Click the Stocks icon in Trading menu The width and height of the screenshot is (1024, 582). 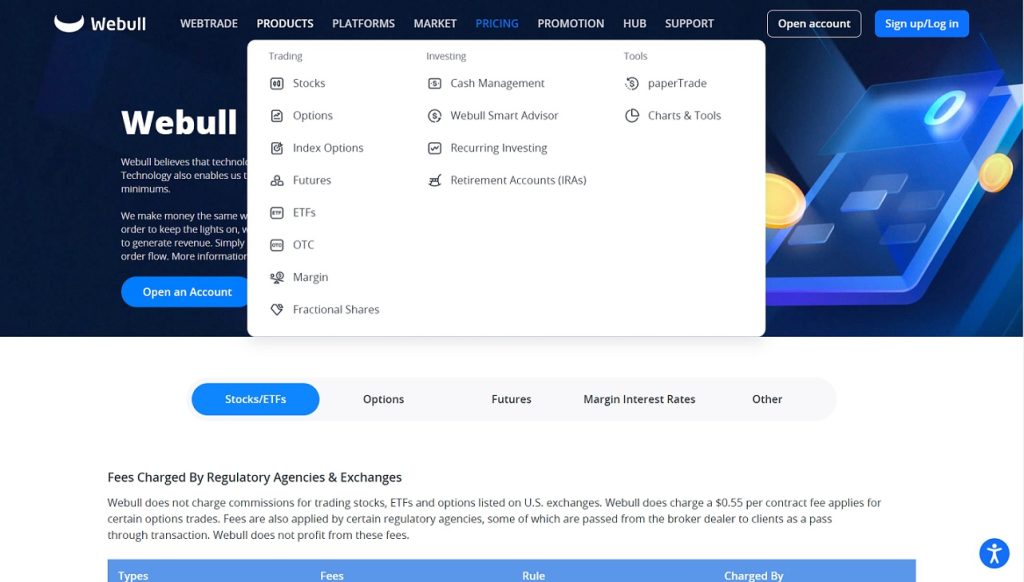(277, 84)
